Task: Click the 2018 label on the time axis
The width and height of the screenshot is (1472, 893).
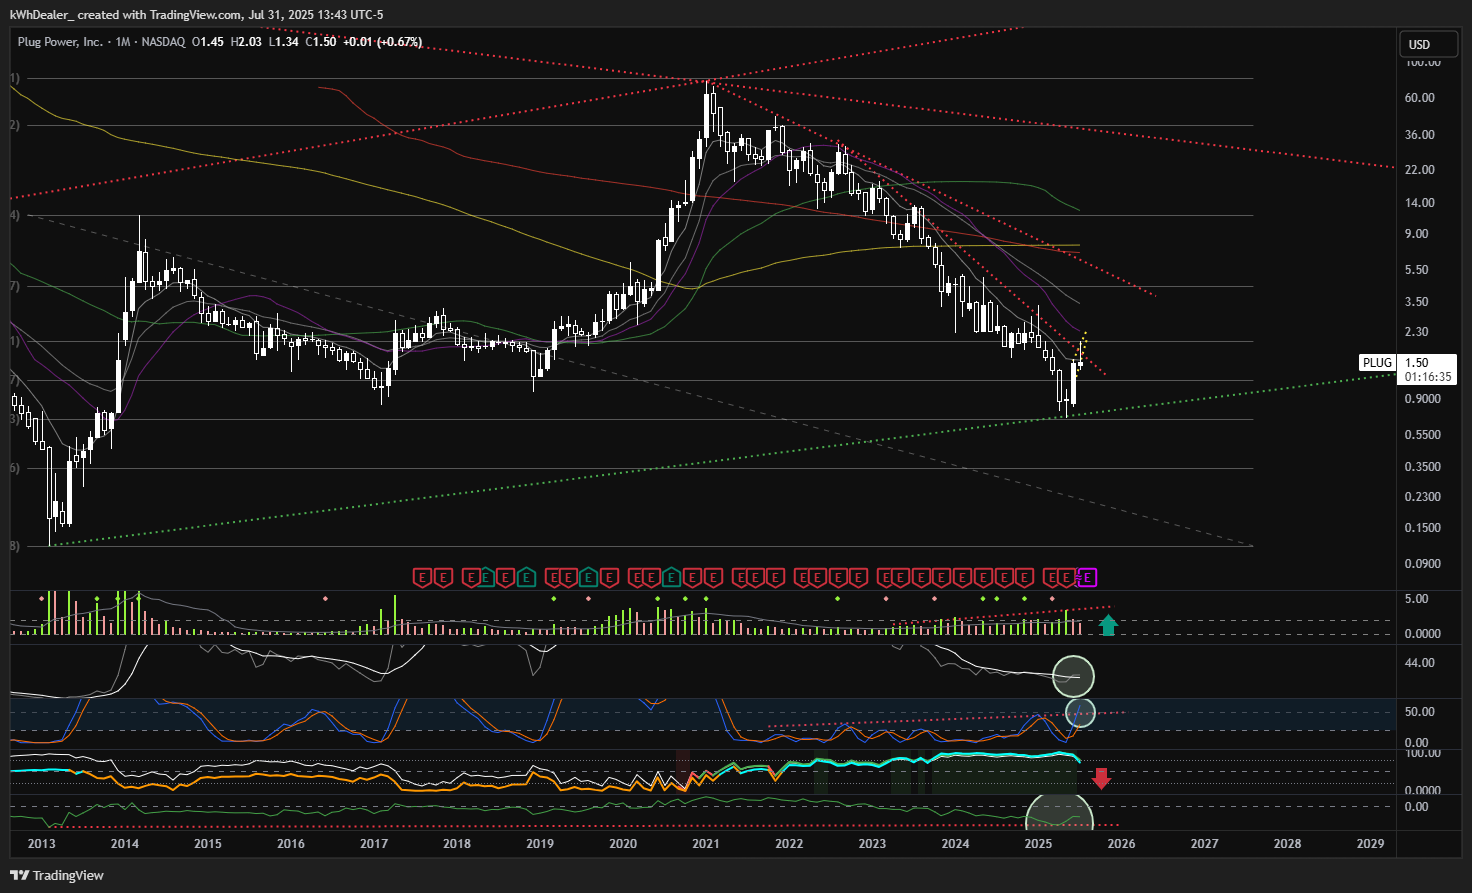Action: (457, 844)
